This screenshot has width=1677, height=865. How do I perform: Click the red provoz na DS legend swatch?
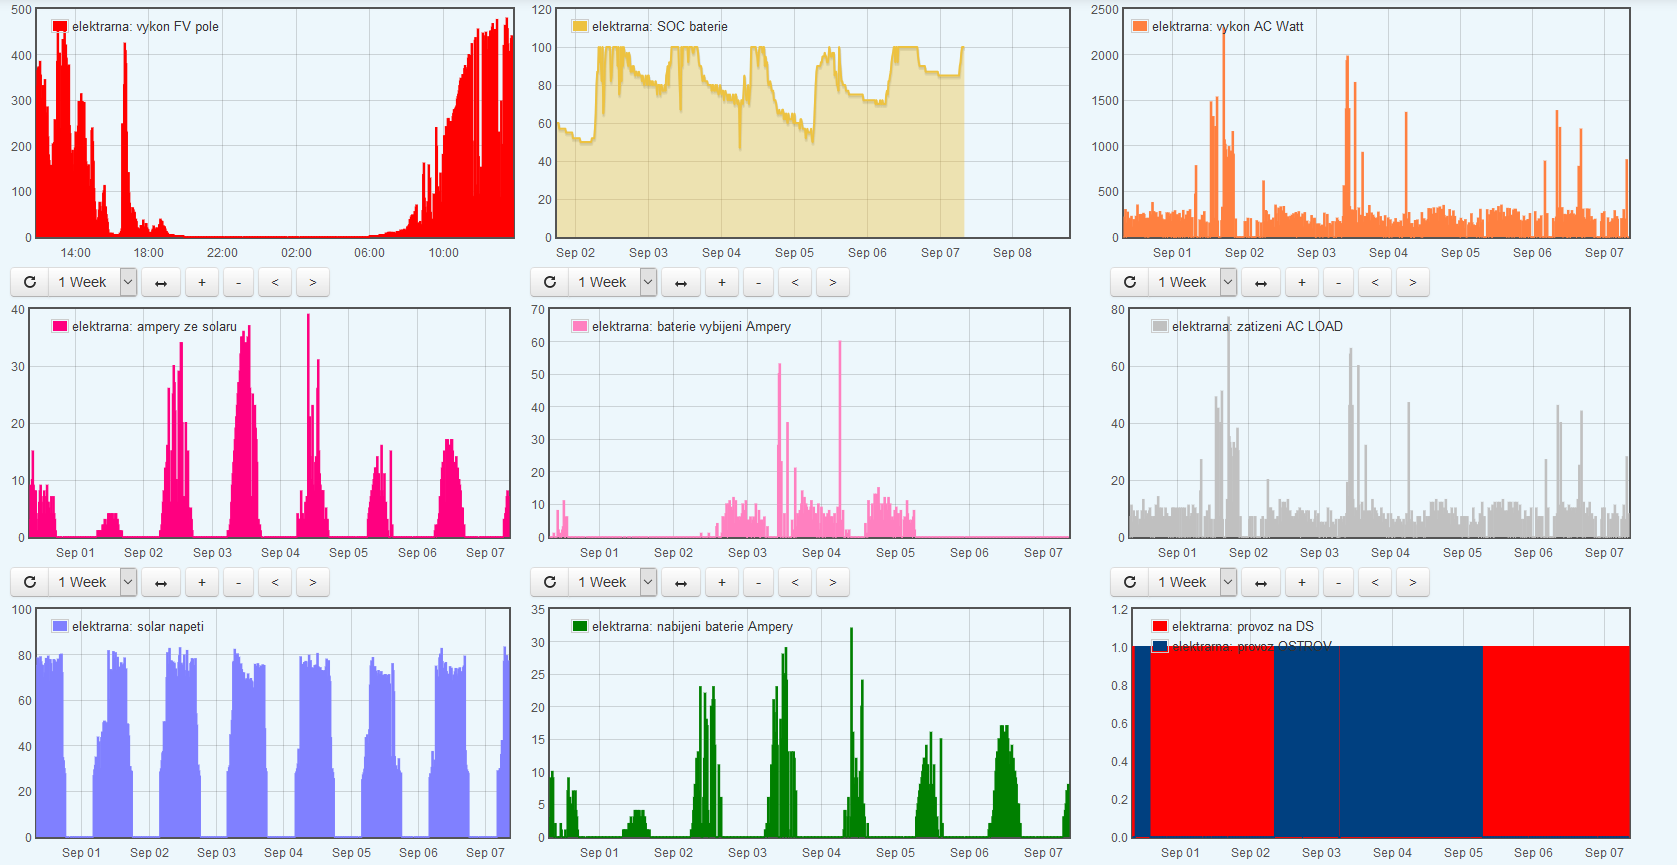[x=1160, y=626]
